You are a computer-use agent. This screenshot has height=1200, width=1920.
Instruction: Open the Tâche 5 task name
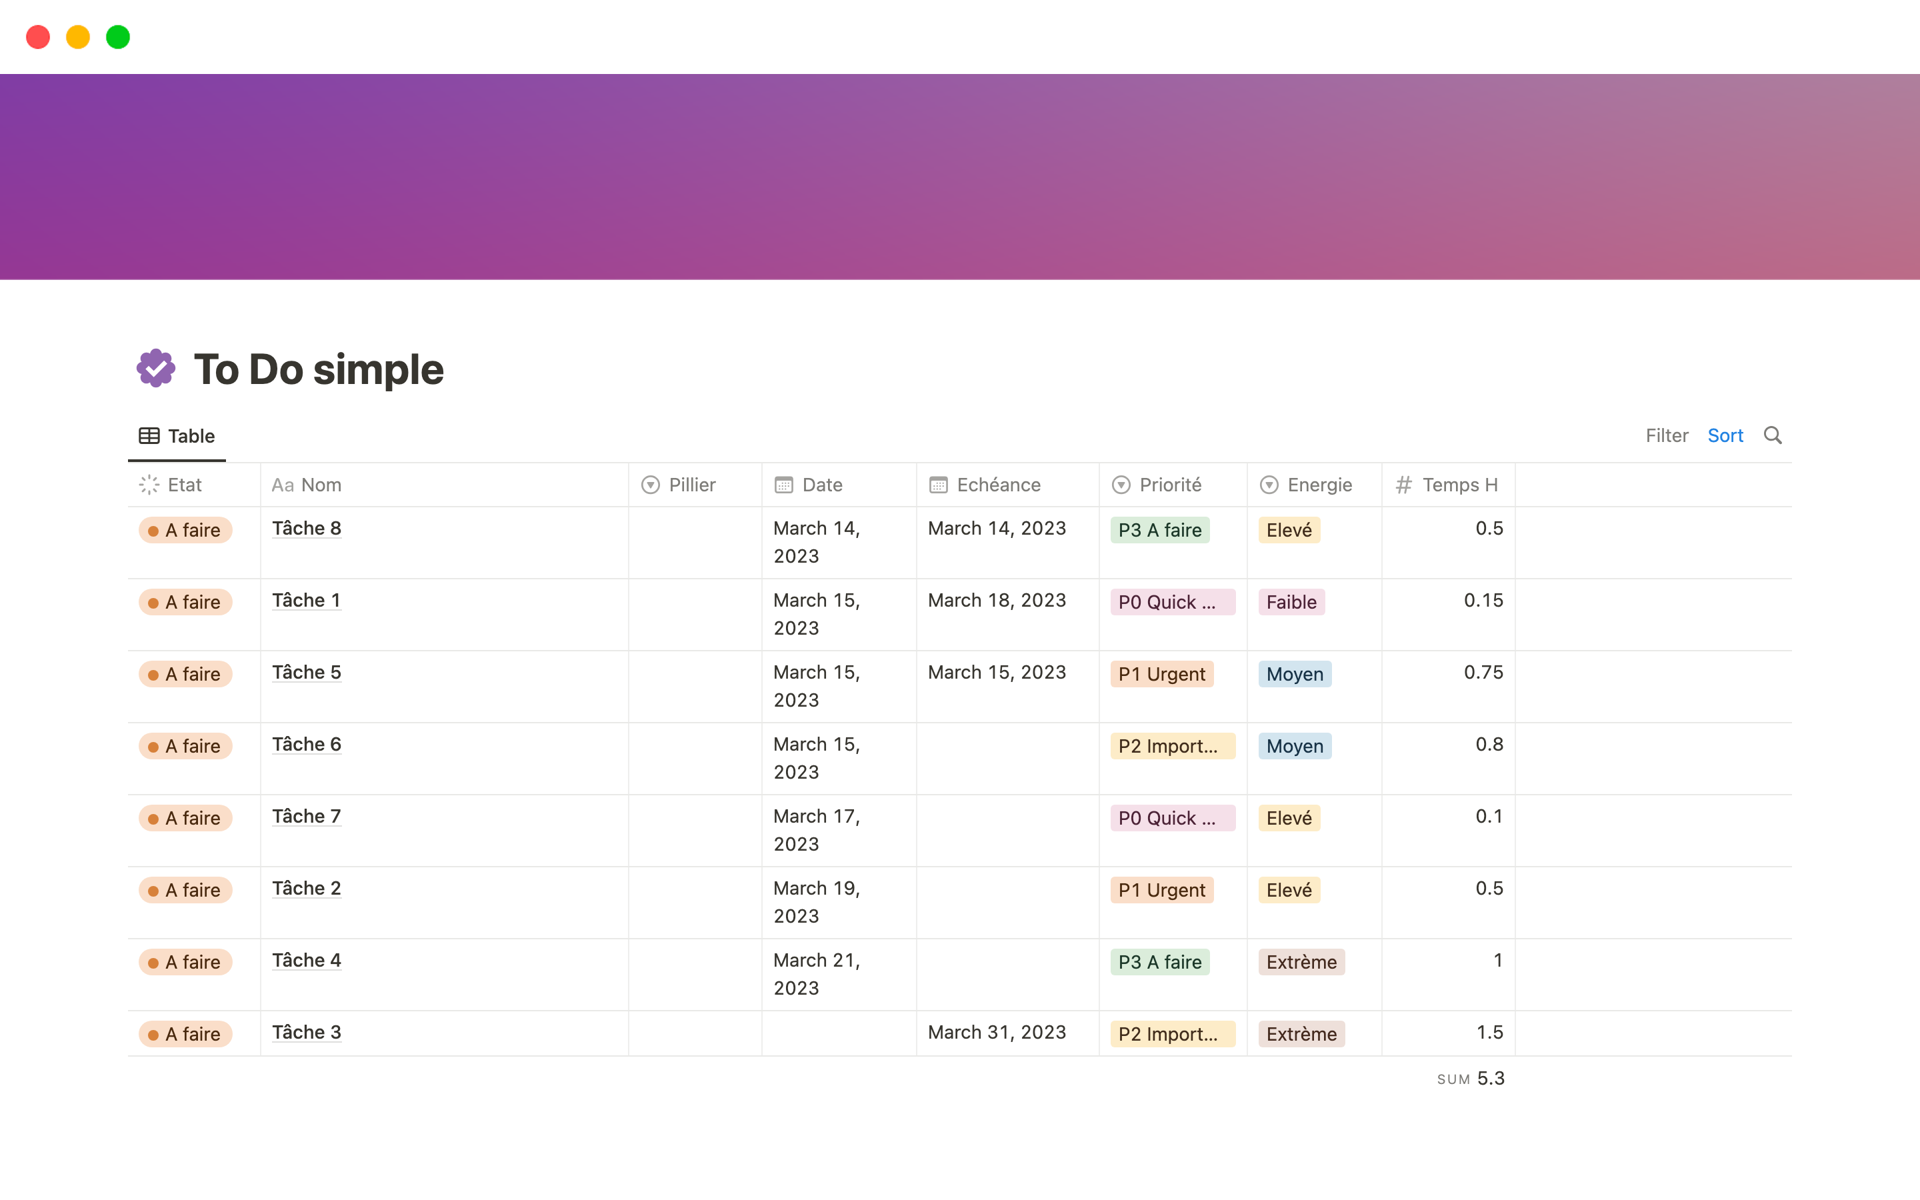(306, 672)
